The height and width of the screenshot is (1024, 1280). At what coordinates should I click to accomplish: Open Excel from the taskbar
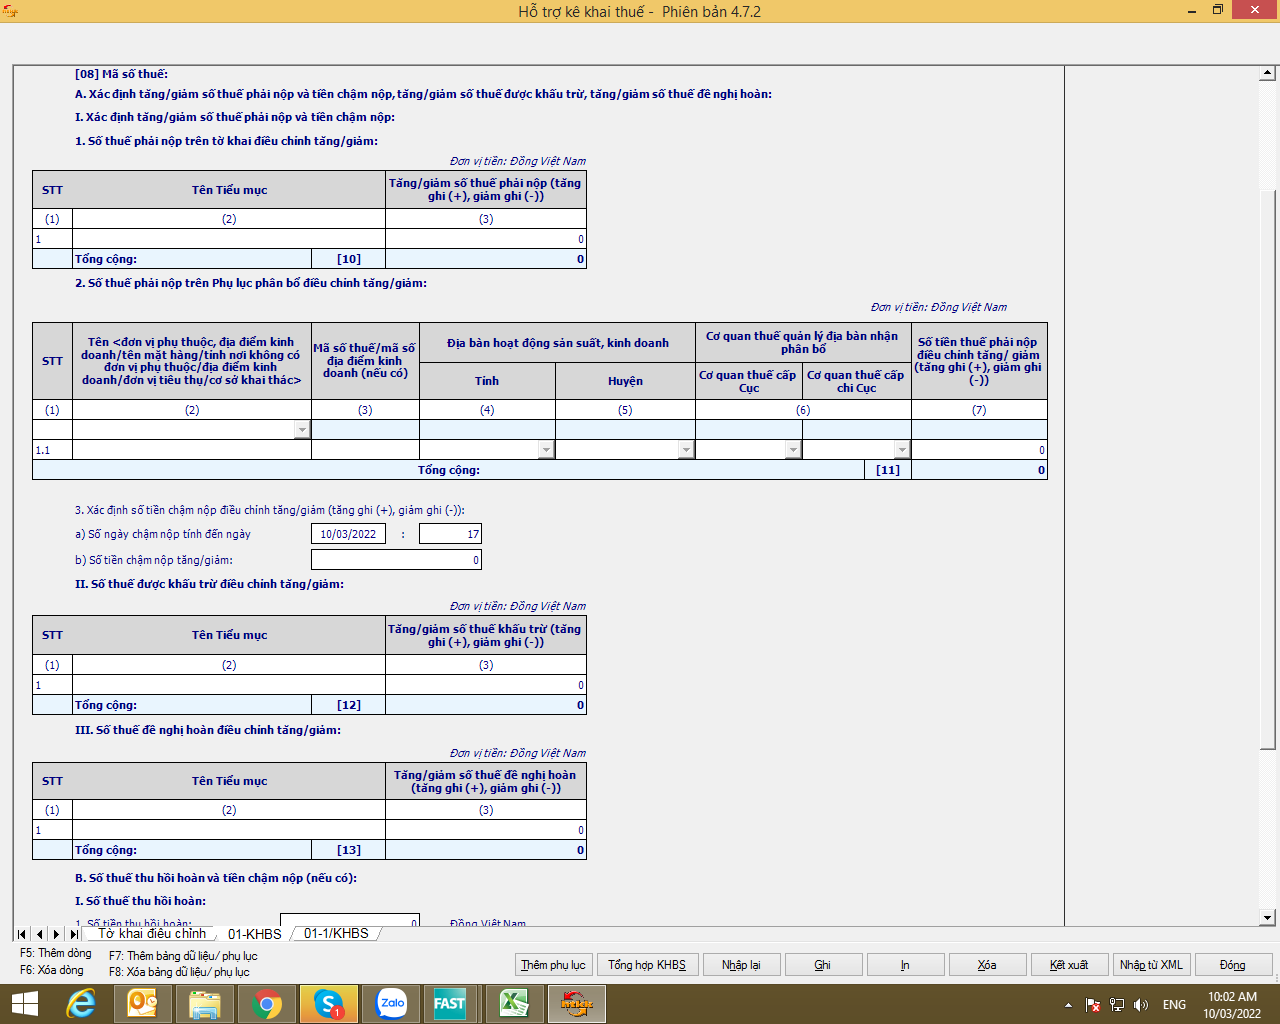click(514, 1004)
